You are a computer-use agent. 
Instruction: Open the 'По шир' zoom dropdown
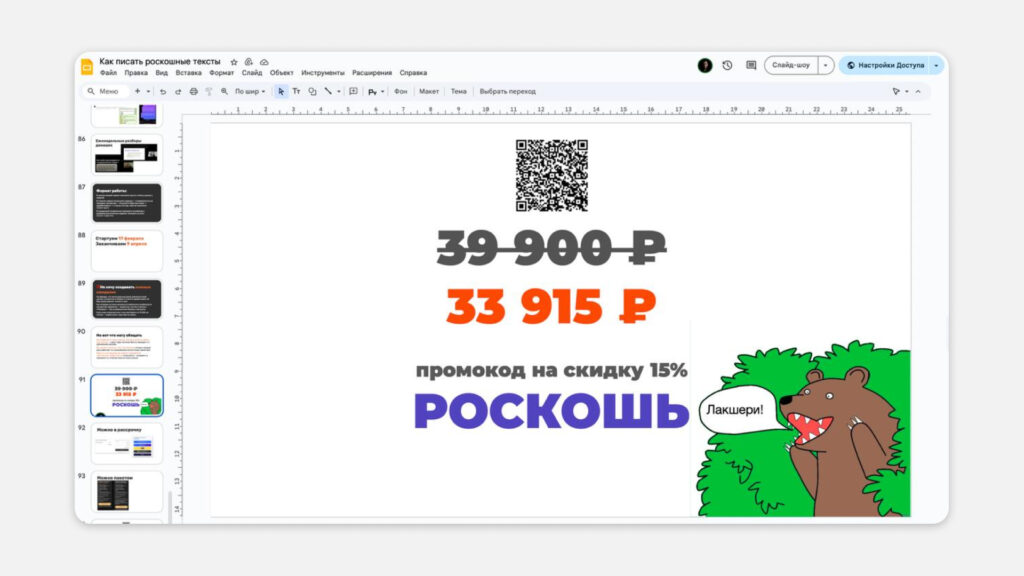point(250,91)
